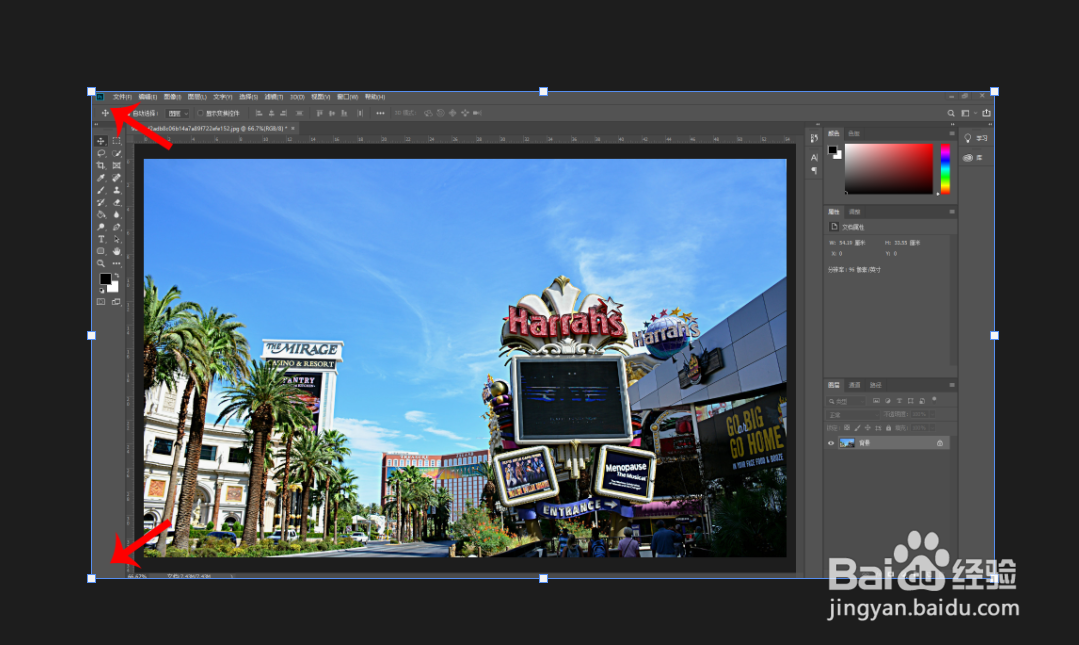Select the Paint Bucket tool

pyautogui.click(x=101, y=214)
